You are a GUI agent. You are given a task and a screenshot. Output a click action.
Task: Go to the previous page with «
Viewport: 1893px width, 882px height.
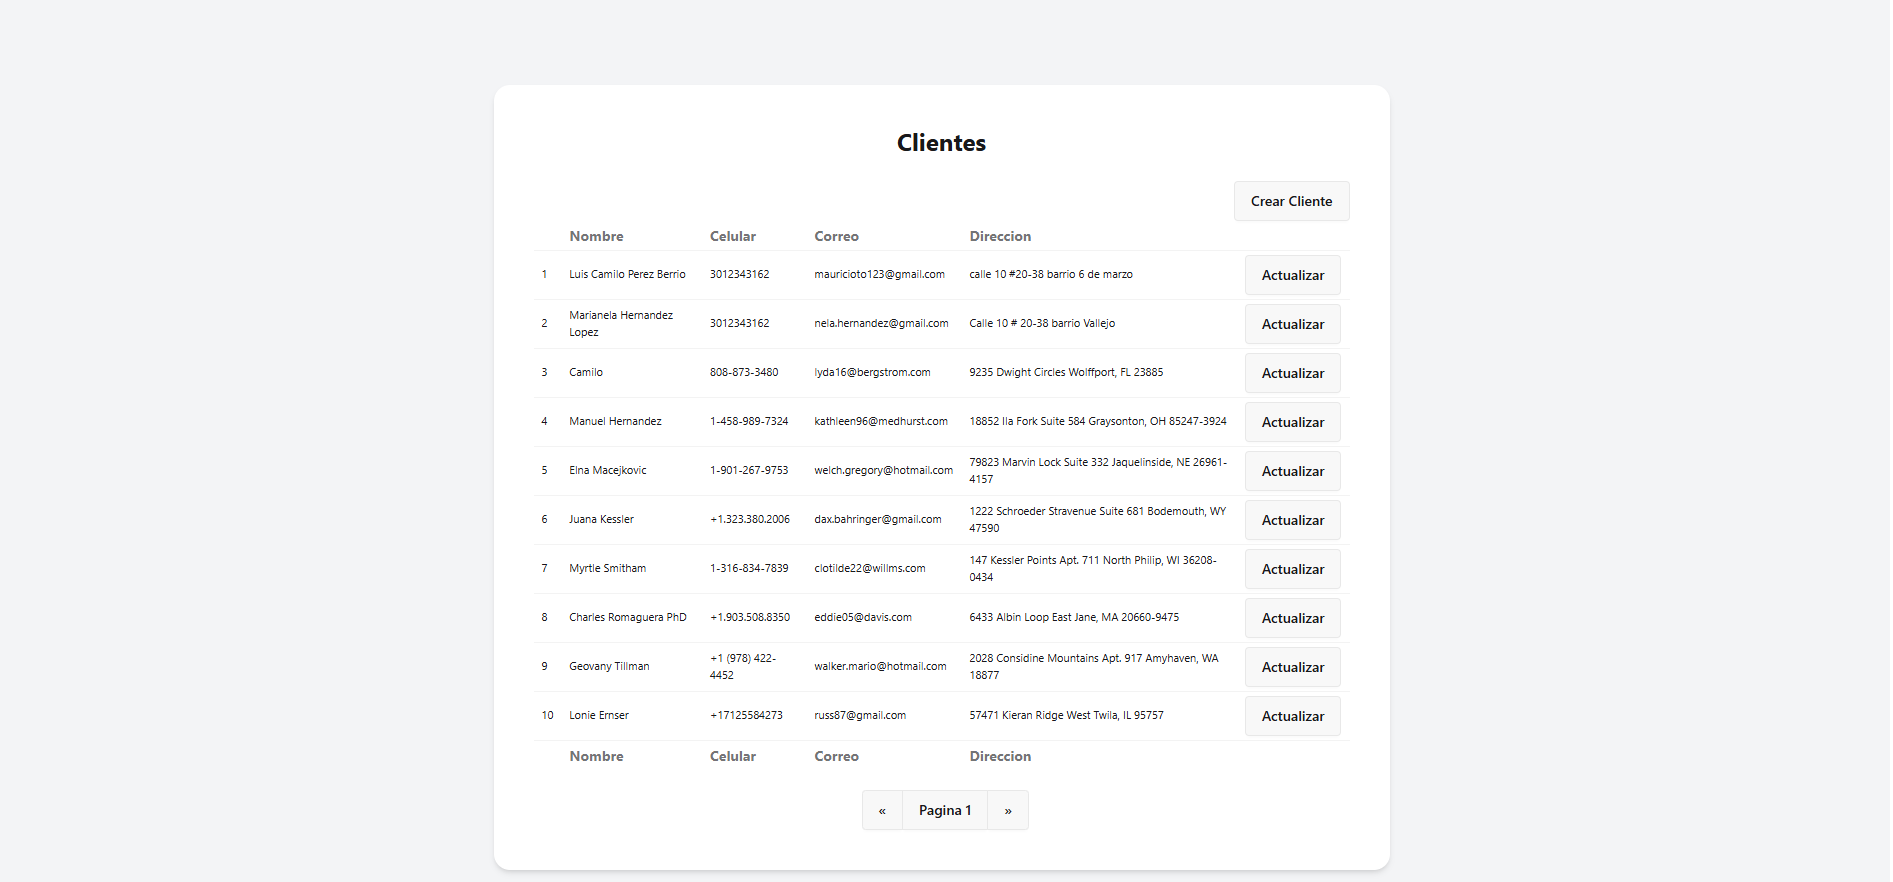[x=882, y=810]
